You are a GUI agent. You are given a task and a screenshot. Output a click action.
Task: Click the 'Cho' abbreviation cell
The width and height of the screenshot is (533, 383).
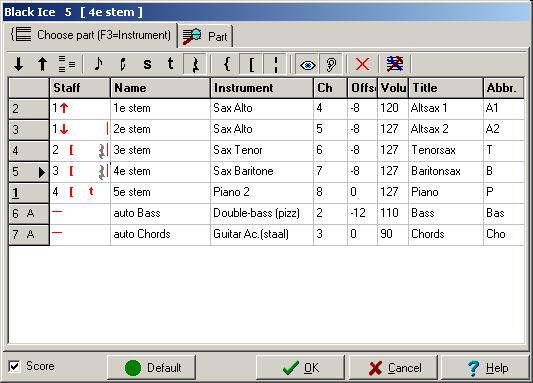(504, 234)
